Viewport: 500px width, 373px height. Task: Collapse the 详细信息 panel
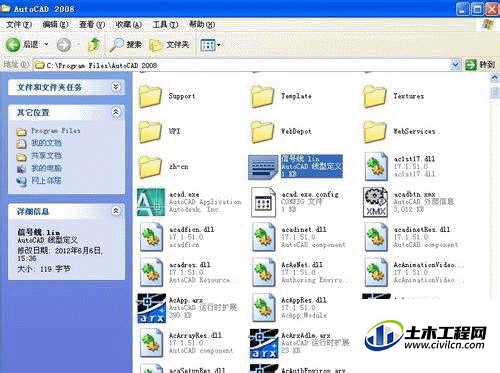[x=115, y=211]
